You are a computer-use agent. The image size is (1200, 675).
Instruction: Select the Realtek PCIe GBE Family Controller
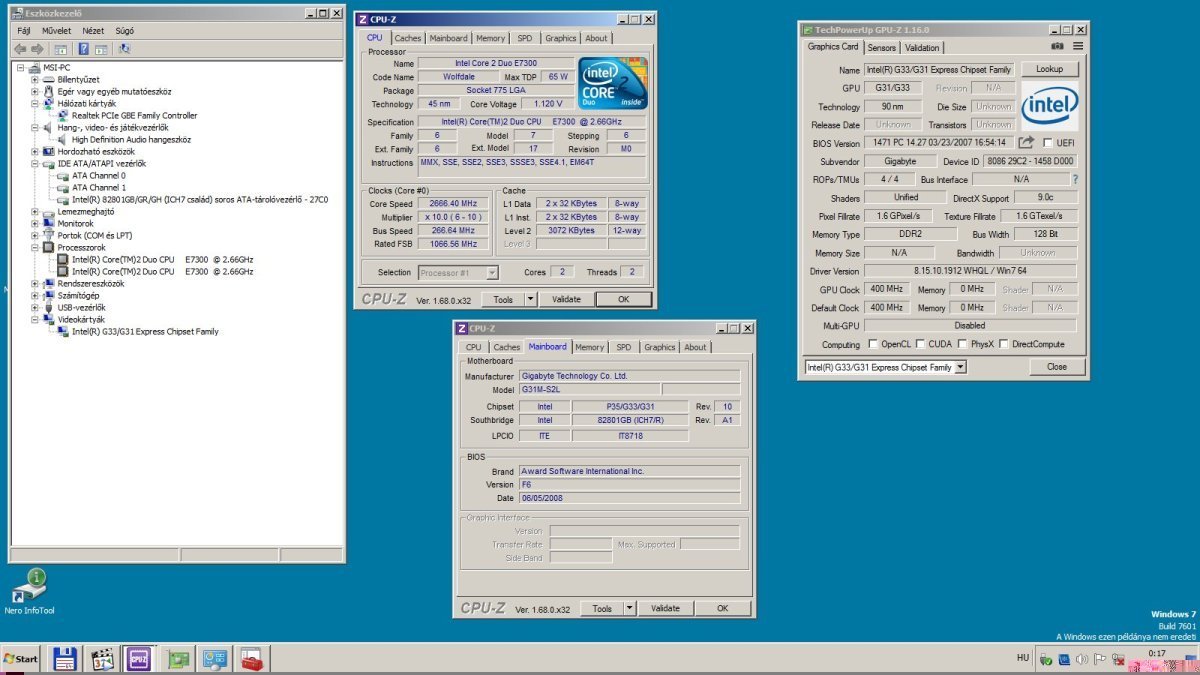134,115
